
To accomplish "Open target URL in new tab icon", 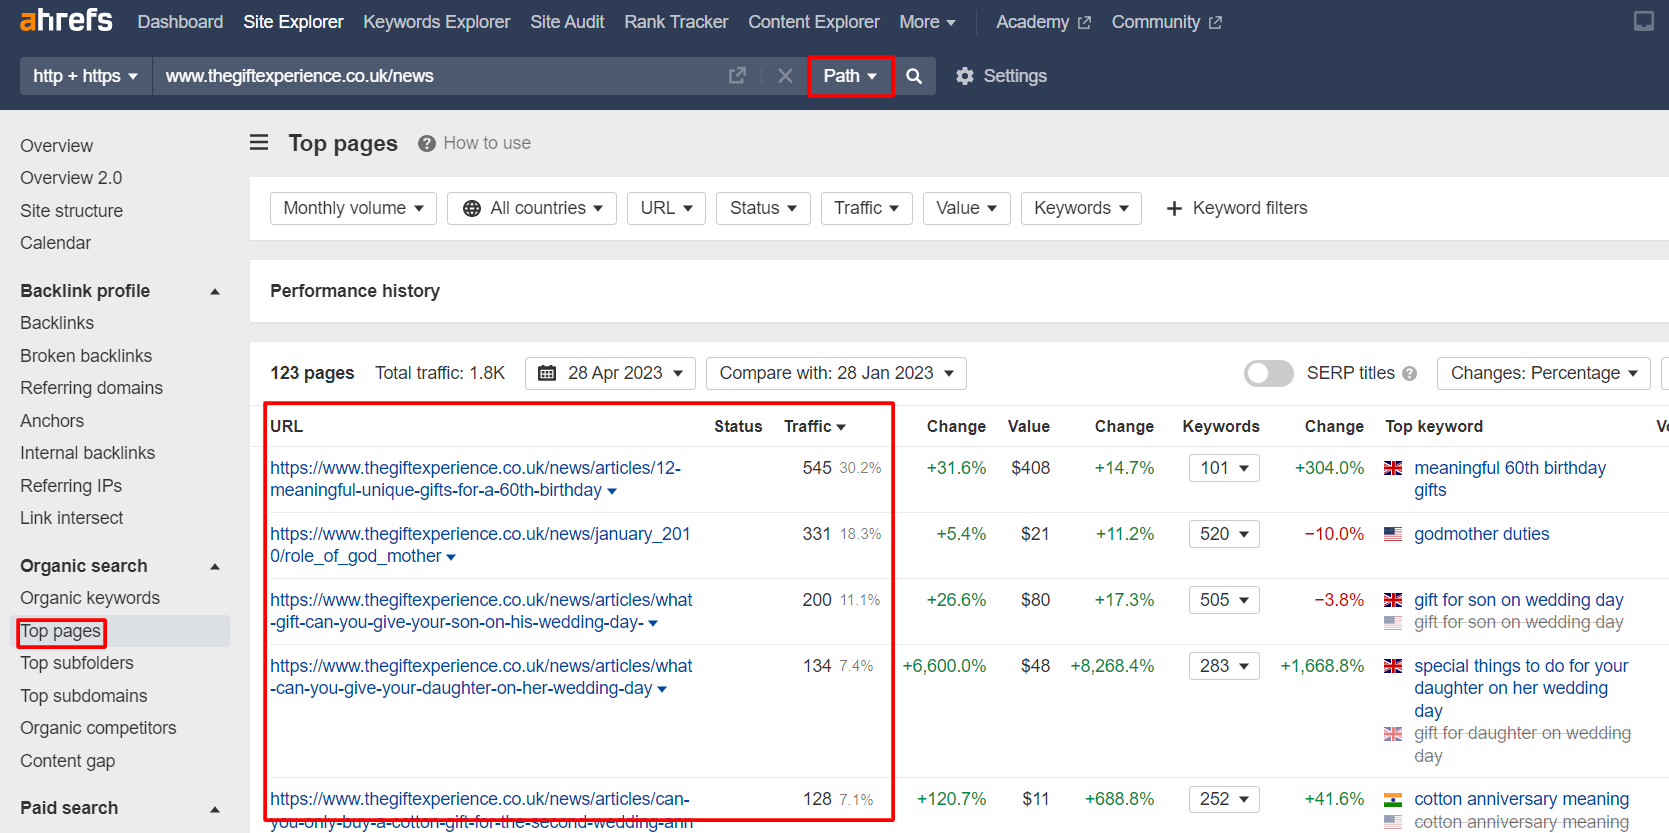I will (737, 76).
